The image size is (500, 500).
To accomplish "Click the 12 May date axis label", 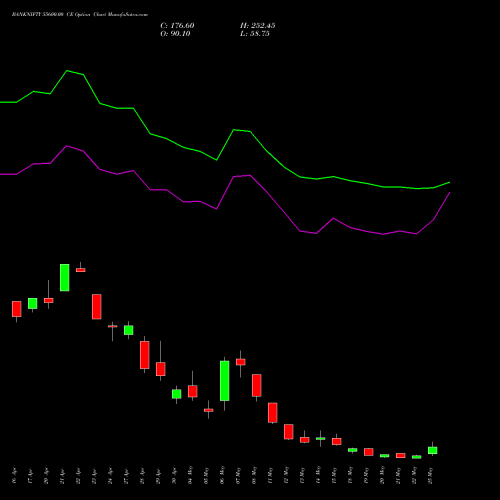I will pos(286,475).
